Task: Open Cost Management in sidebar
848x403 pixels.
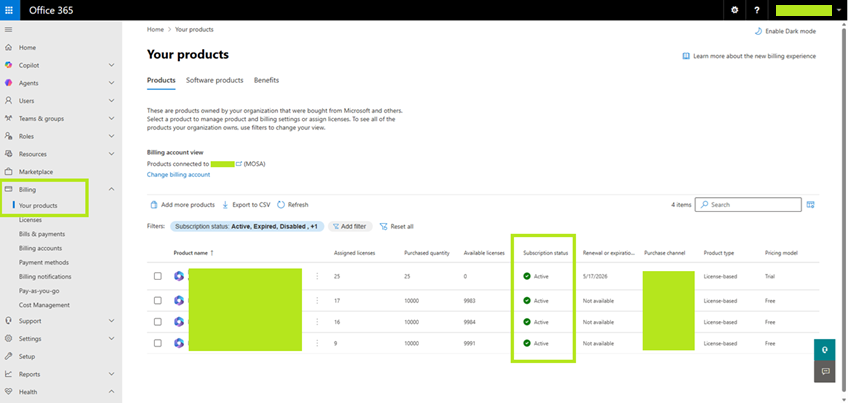Action: point(44,305)
